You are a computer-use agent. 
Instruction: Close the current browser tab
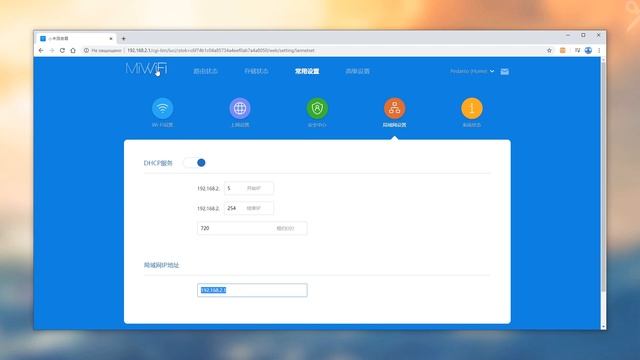(x=111, y=38)
